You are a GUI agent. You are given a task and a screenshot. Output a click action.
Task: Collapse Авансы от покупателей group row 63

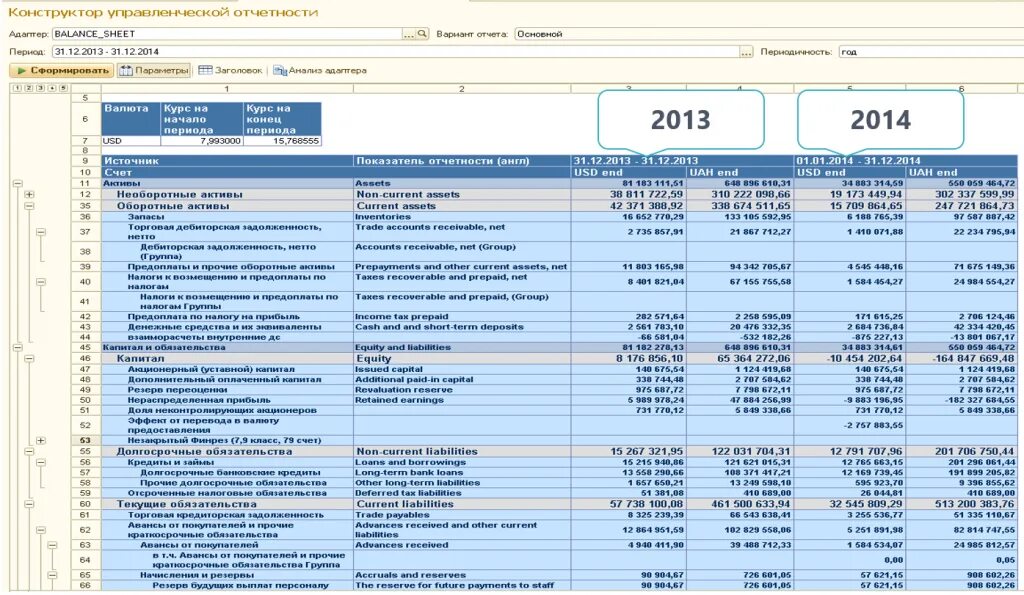point(52,545)
